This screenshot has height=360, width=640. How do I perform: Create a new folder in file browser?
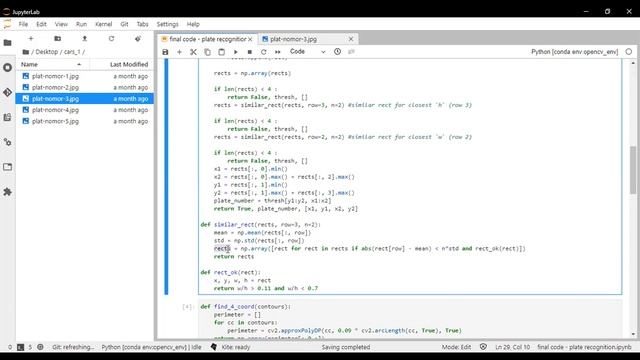[58, 38]
